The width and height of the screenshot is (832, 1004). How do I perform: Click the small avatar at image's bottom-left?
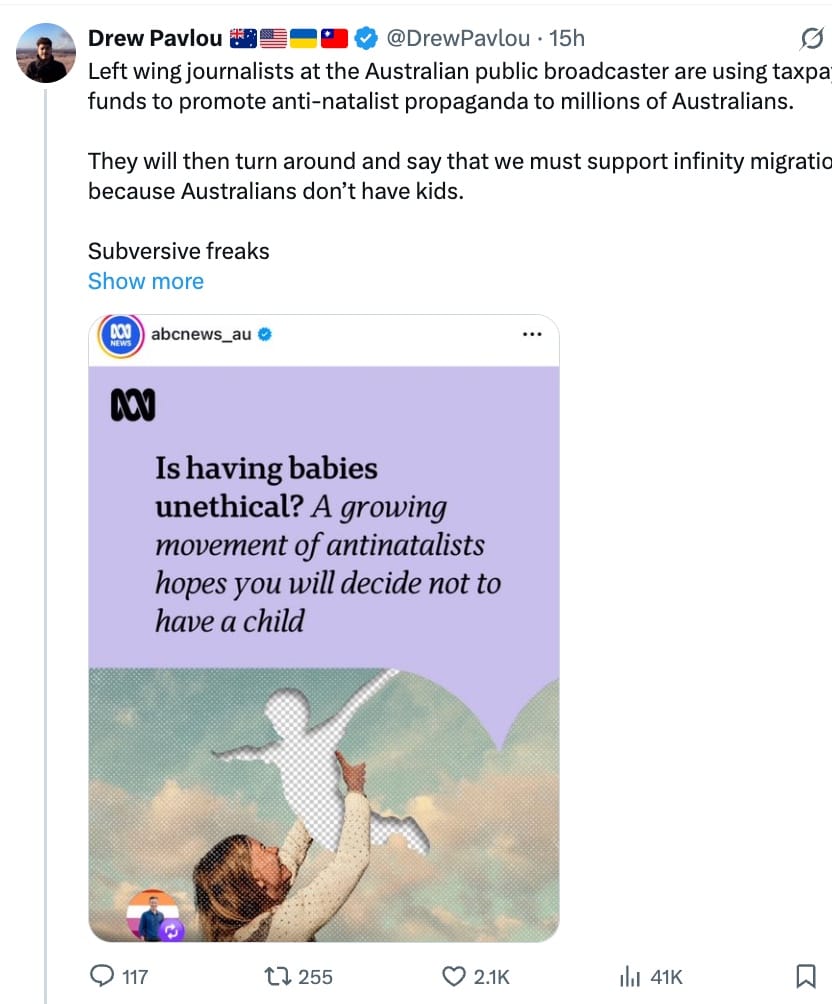[x=152, y=916]
